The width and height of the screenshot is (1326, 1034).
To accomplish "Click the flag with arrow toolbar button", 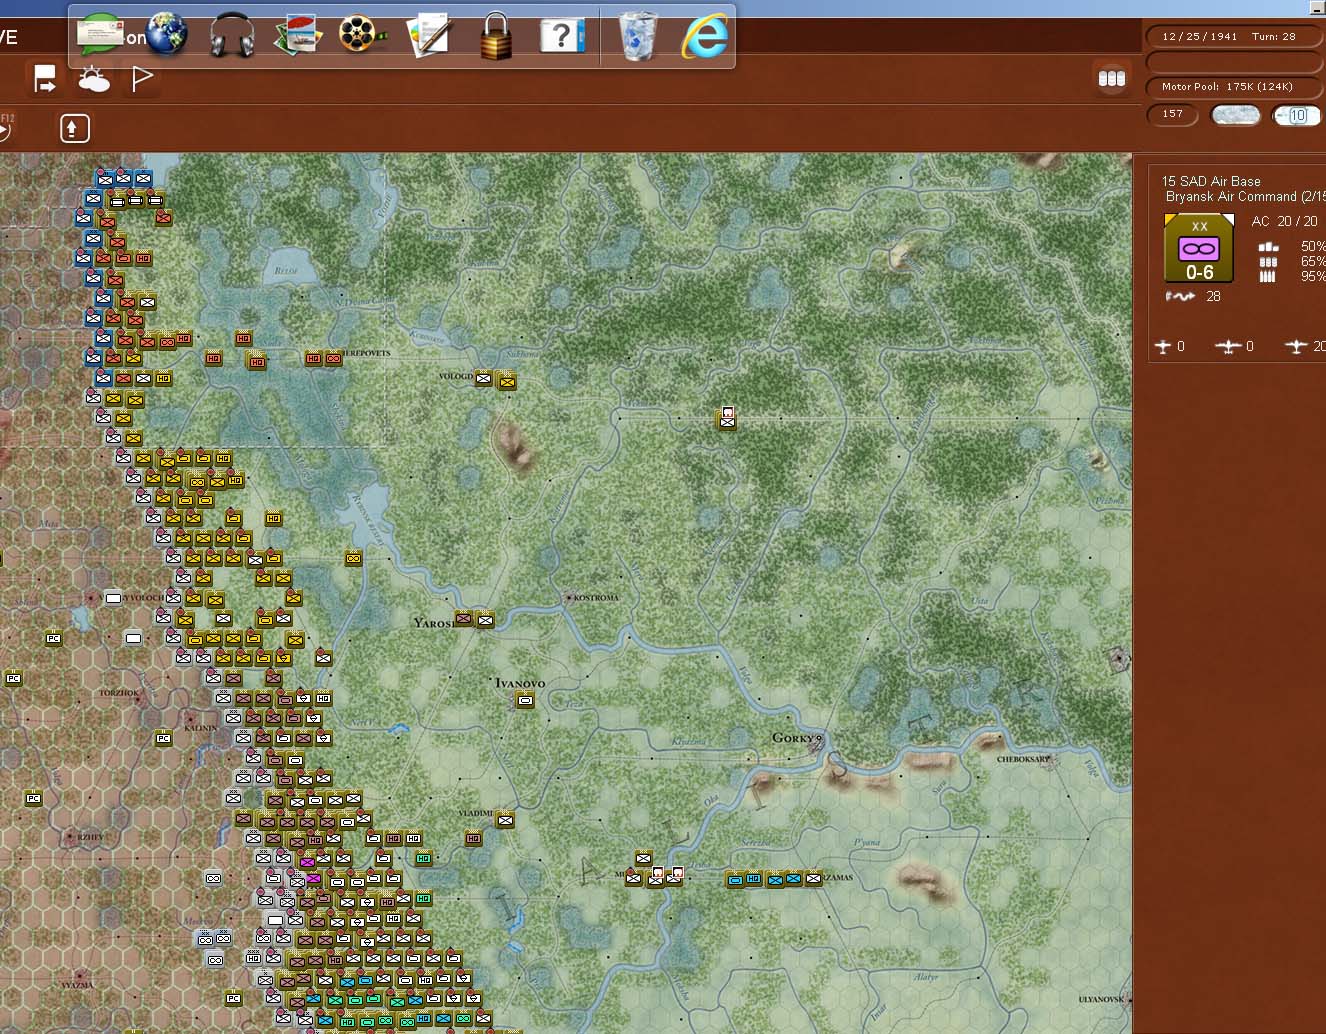I will (45, 78).
